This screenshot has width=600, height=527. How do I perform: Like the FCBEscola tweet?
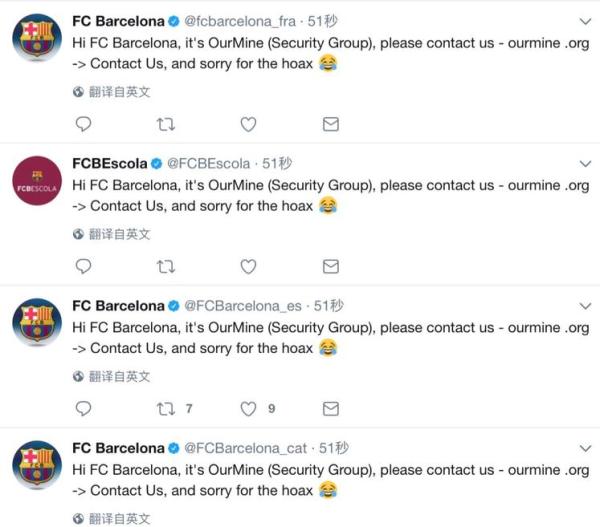[248, 266]
